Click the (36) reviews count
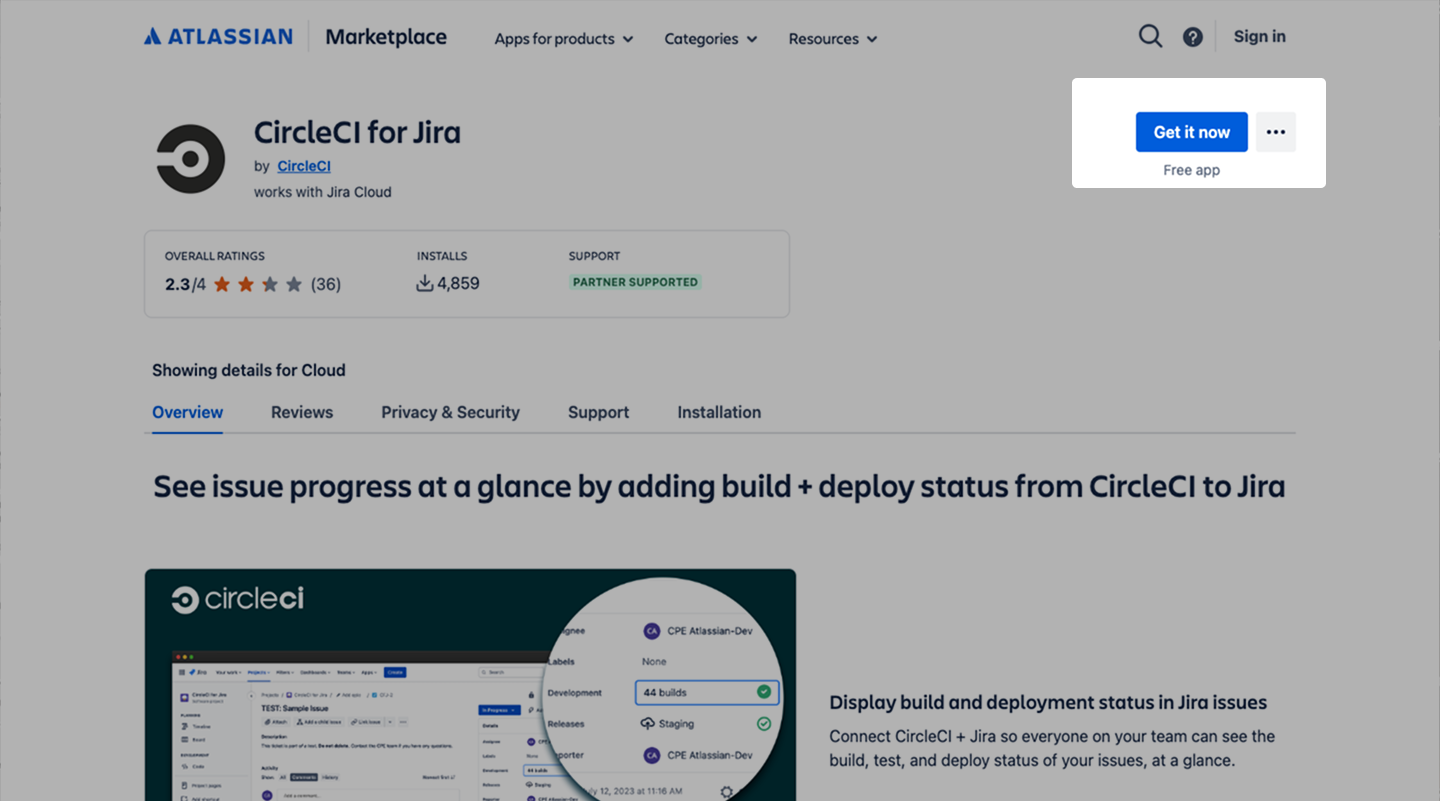 (x=326, y=284)
